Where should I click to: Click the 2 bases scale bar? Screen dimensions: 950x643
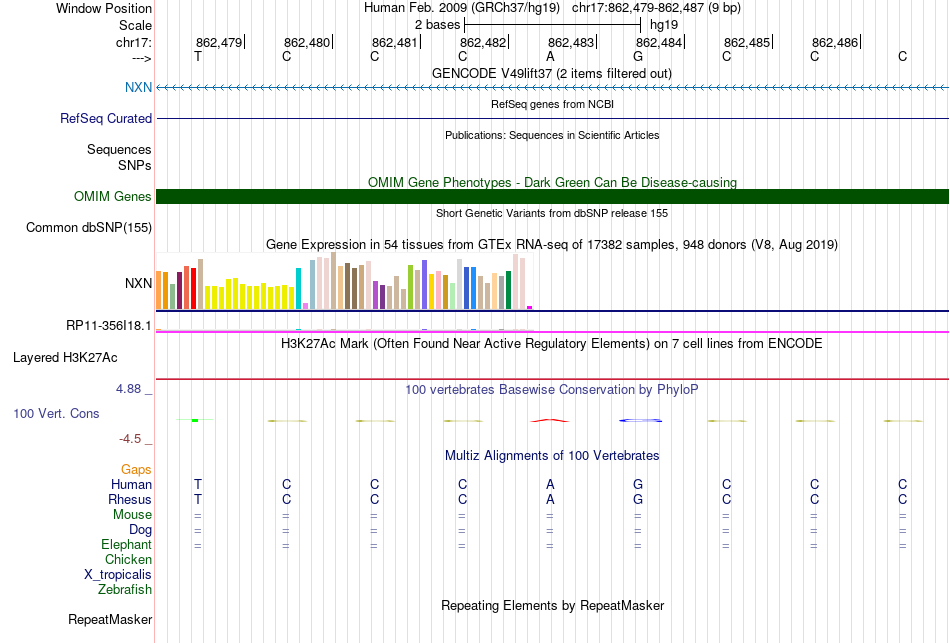(552, 25)
